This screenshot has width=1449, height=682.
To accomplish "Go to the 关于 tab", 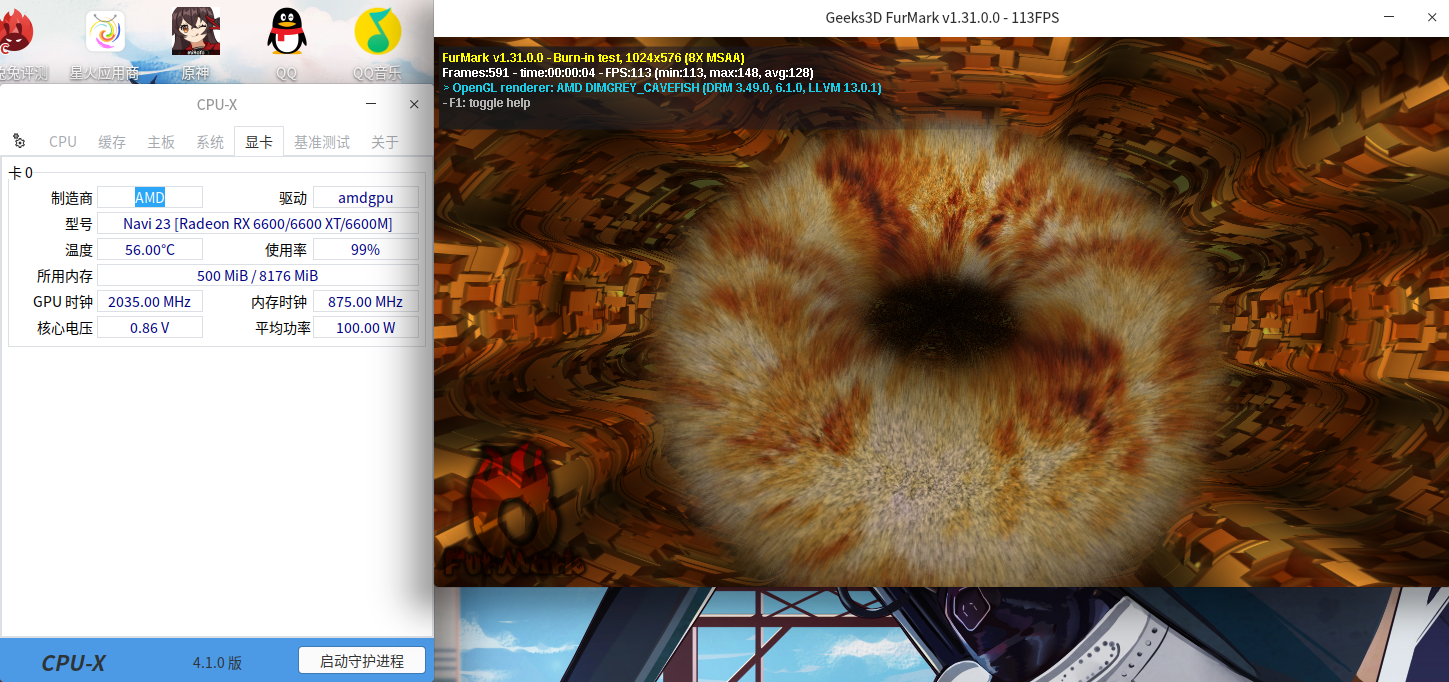I will (385, 142).
